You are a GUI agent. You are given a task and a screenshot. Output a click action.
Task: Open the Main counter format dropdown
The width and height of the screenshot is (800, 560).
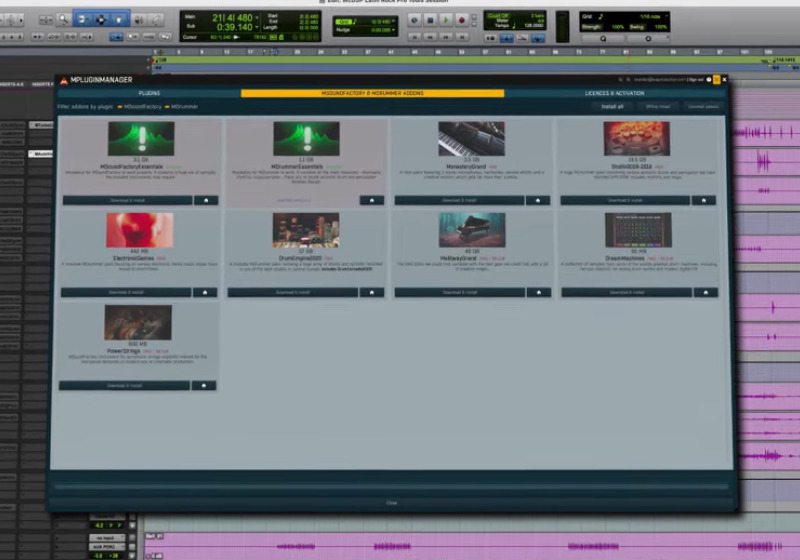click(257, 18)
